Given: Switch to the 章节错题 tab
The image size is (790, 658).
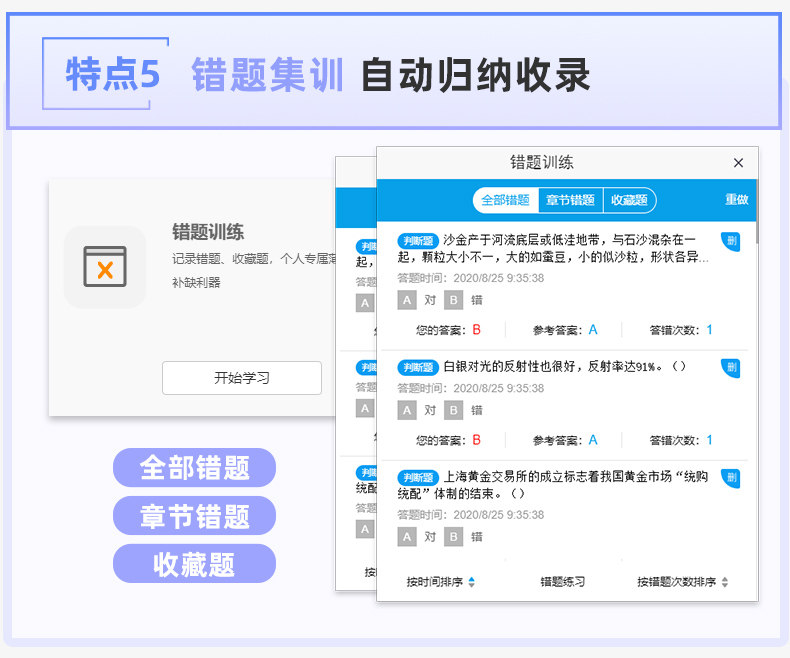Looking at the screenshot, I should (570, 201).
